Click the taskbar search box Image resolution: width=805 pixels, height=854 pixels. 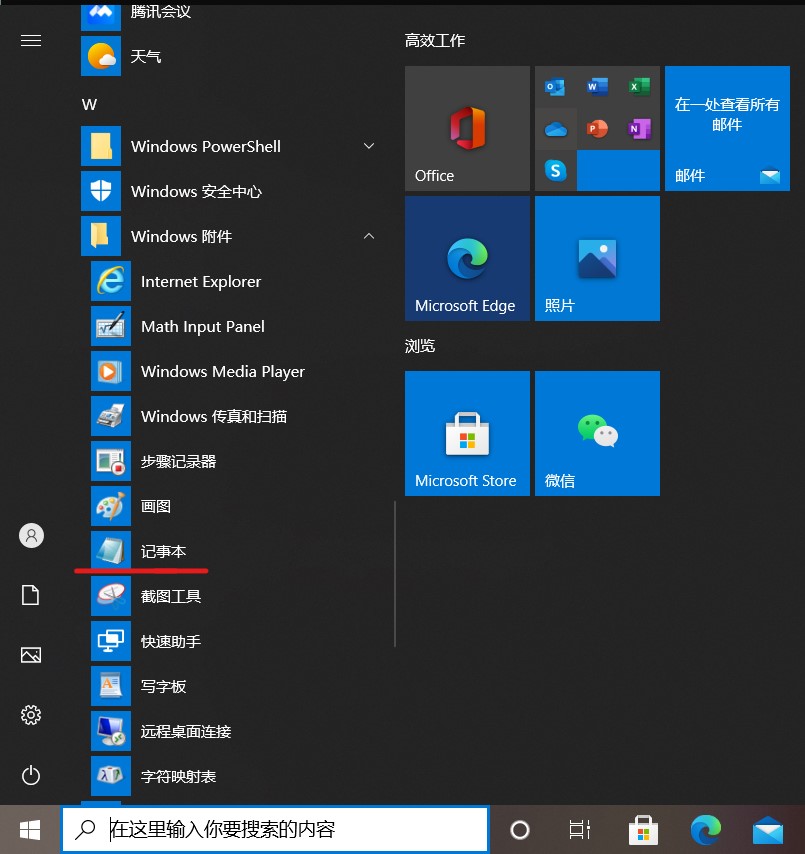coord(275,829)
